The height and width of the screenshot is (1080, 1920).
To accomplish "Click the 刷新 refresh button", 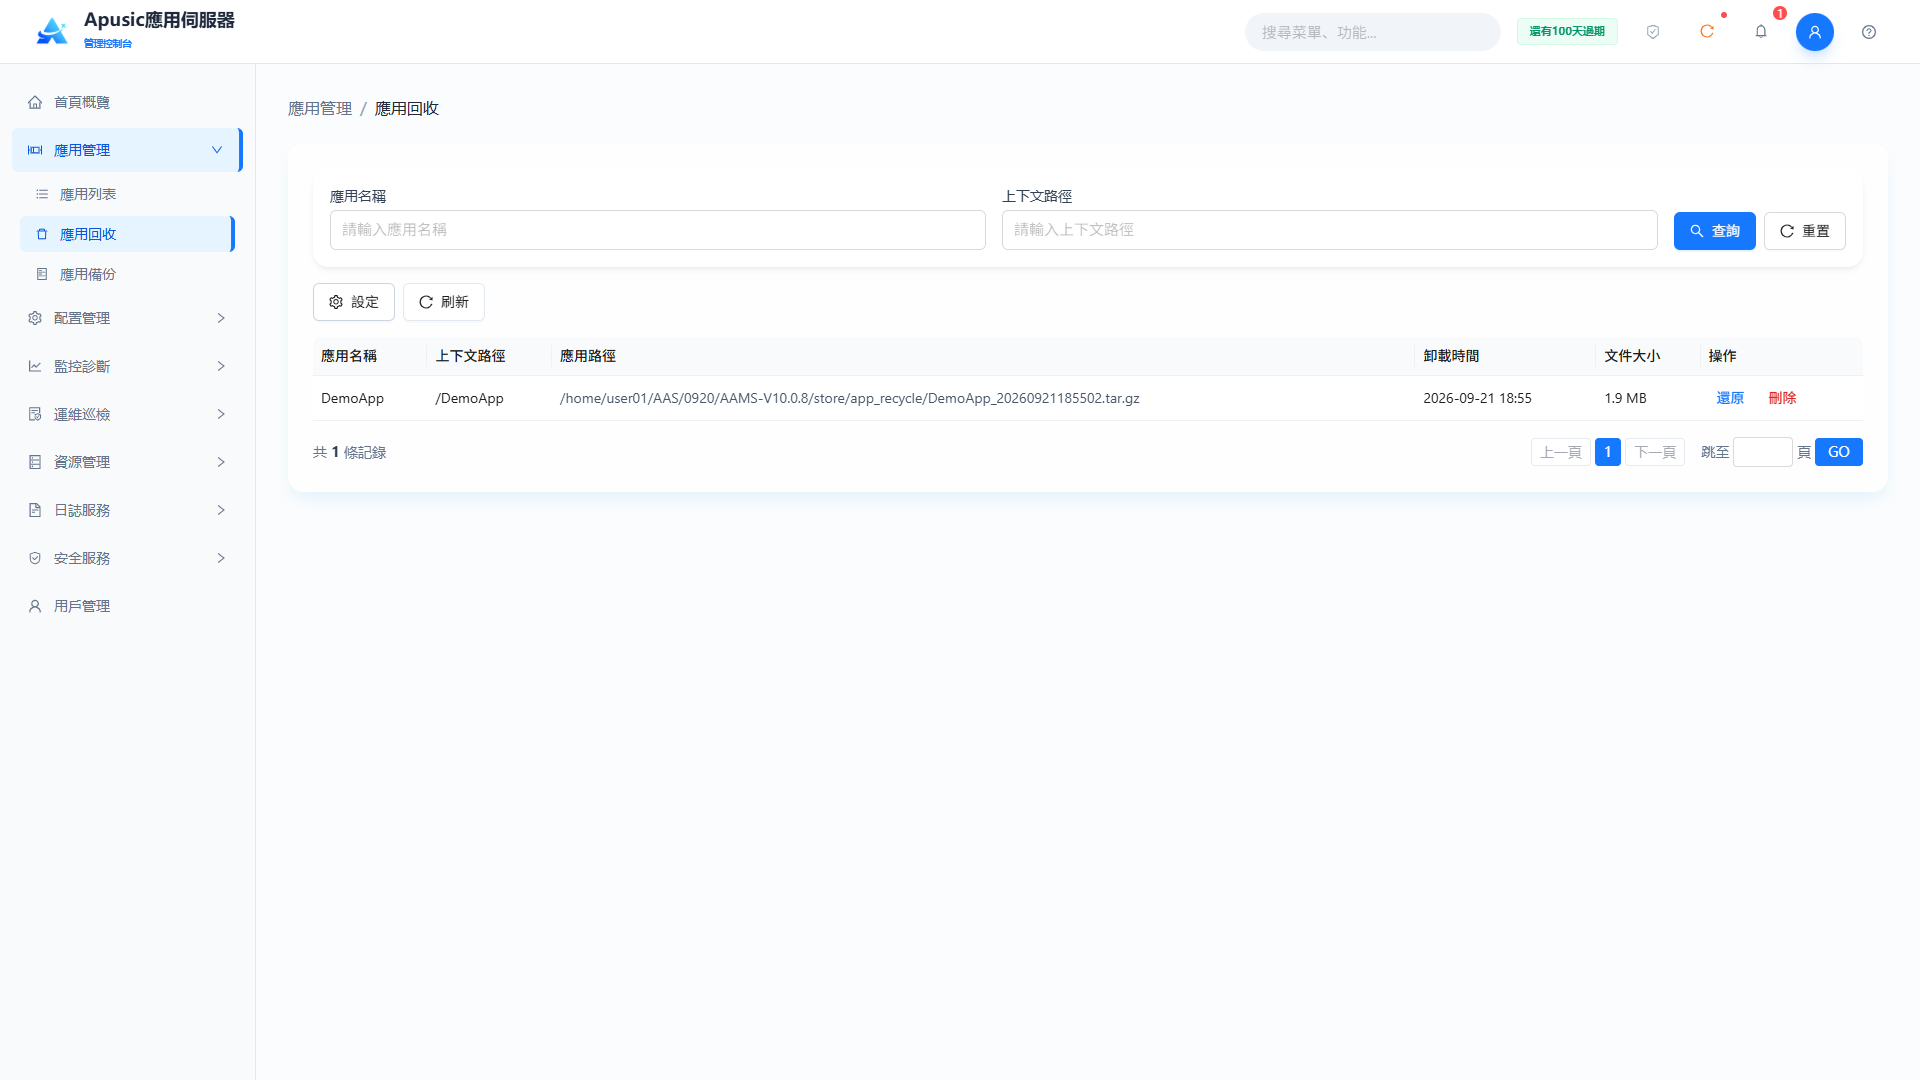I will [444, 302].
